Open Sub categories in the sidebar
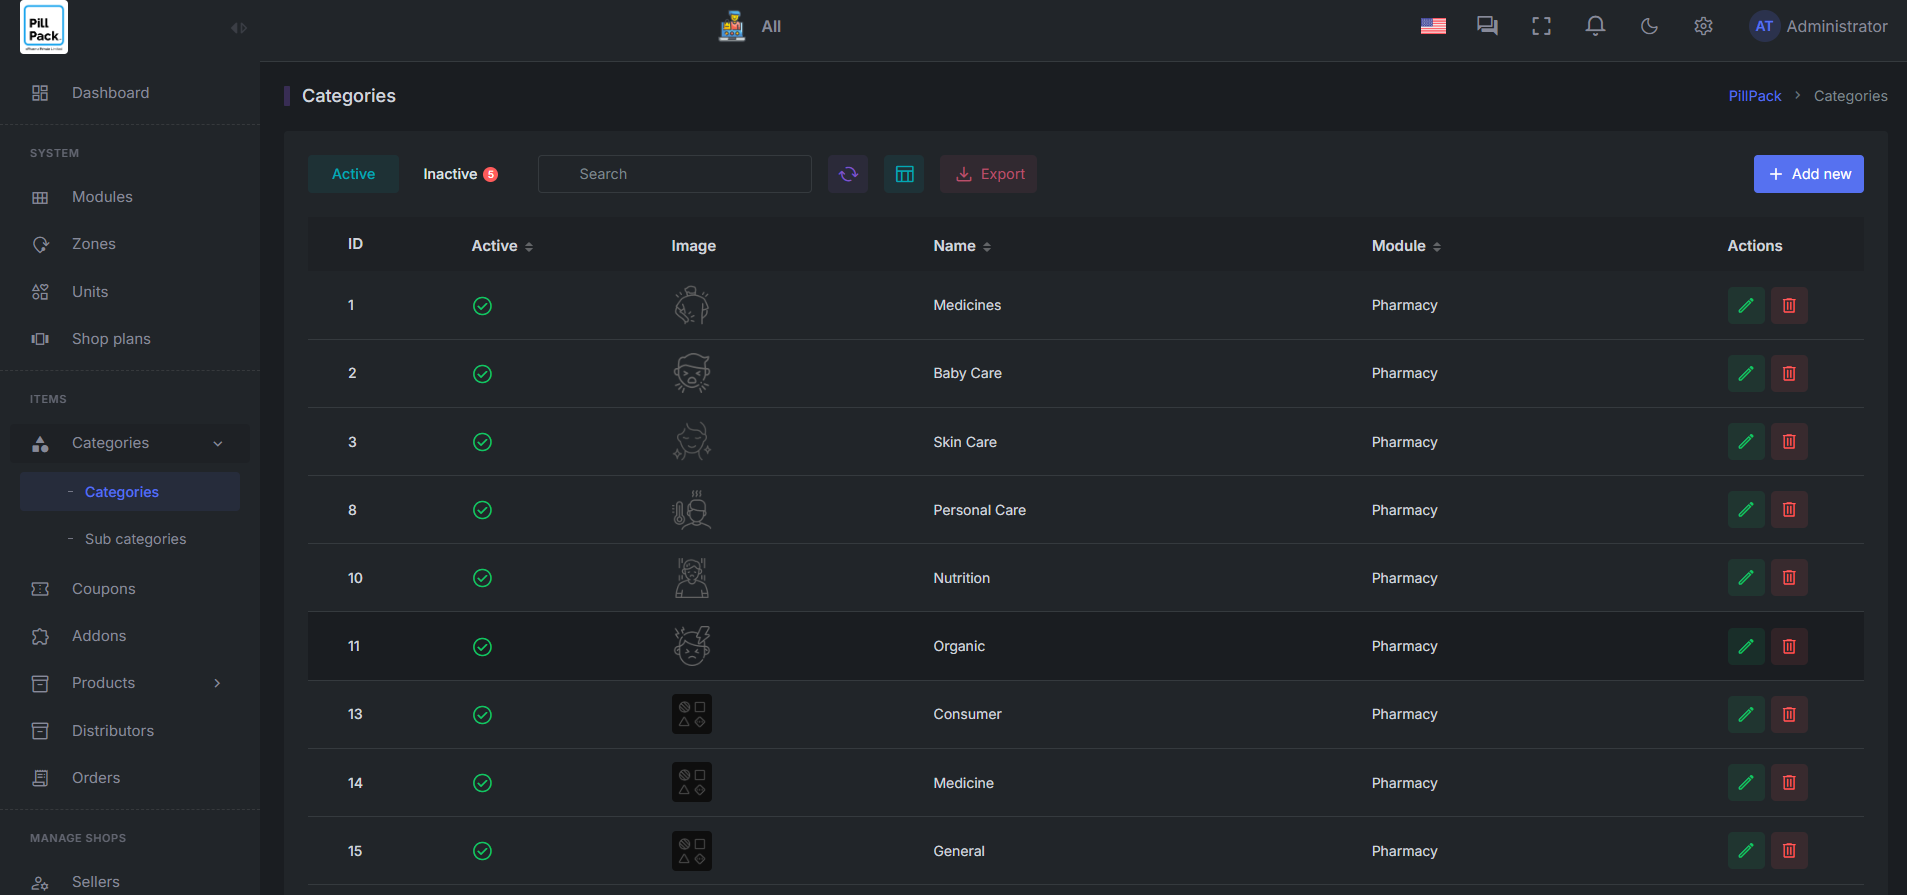 [135, 539]
